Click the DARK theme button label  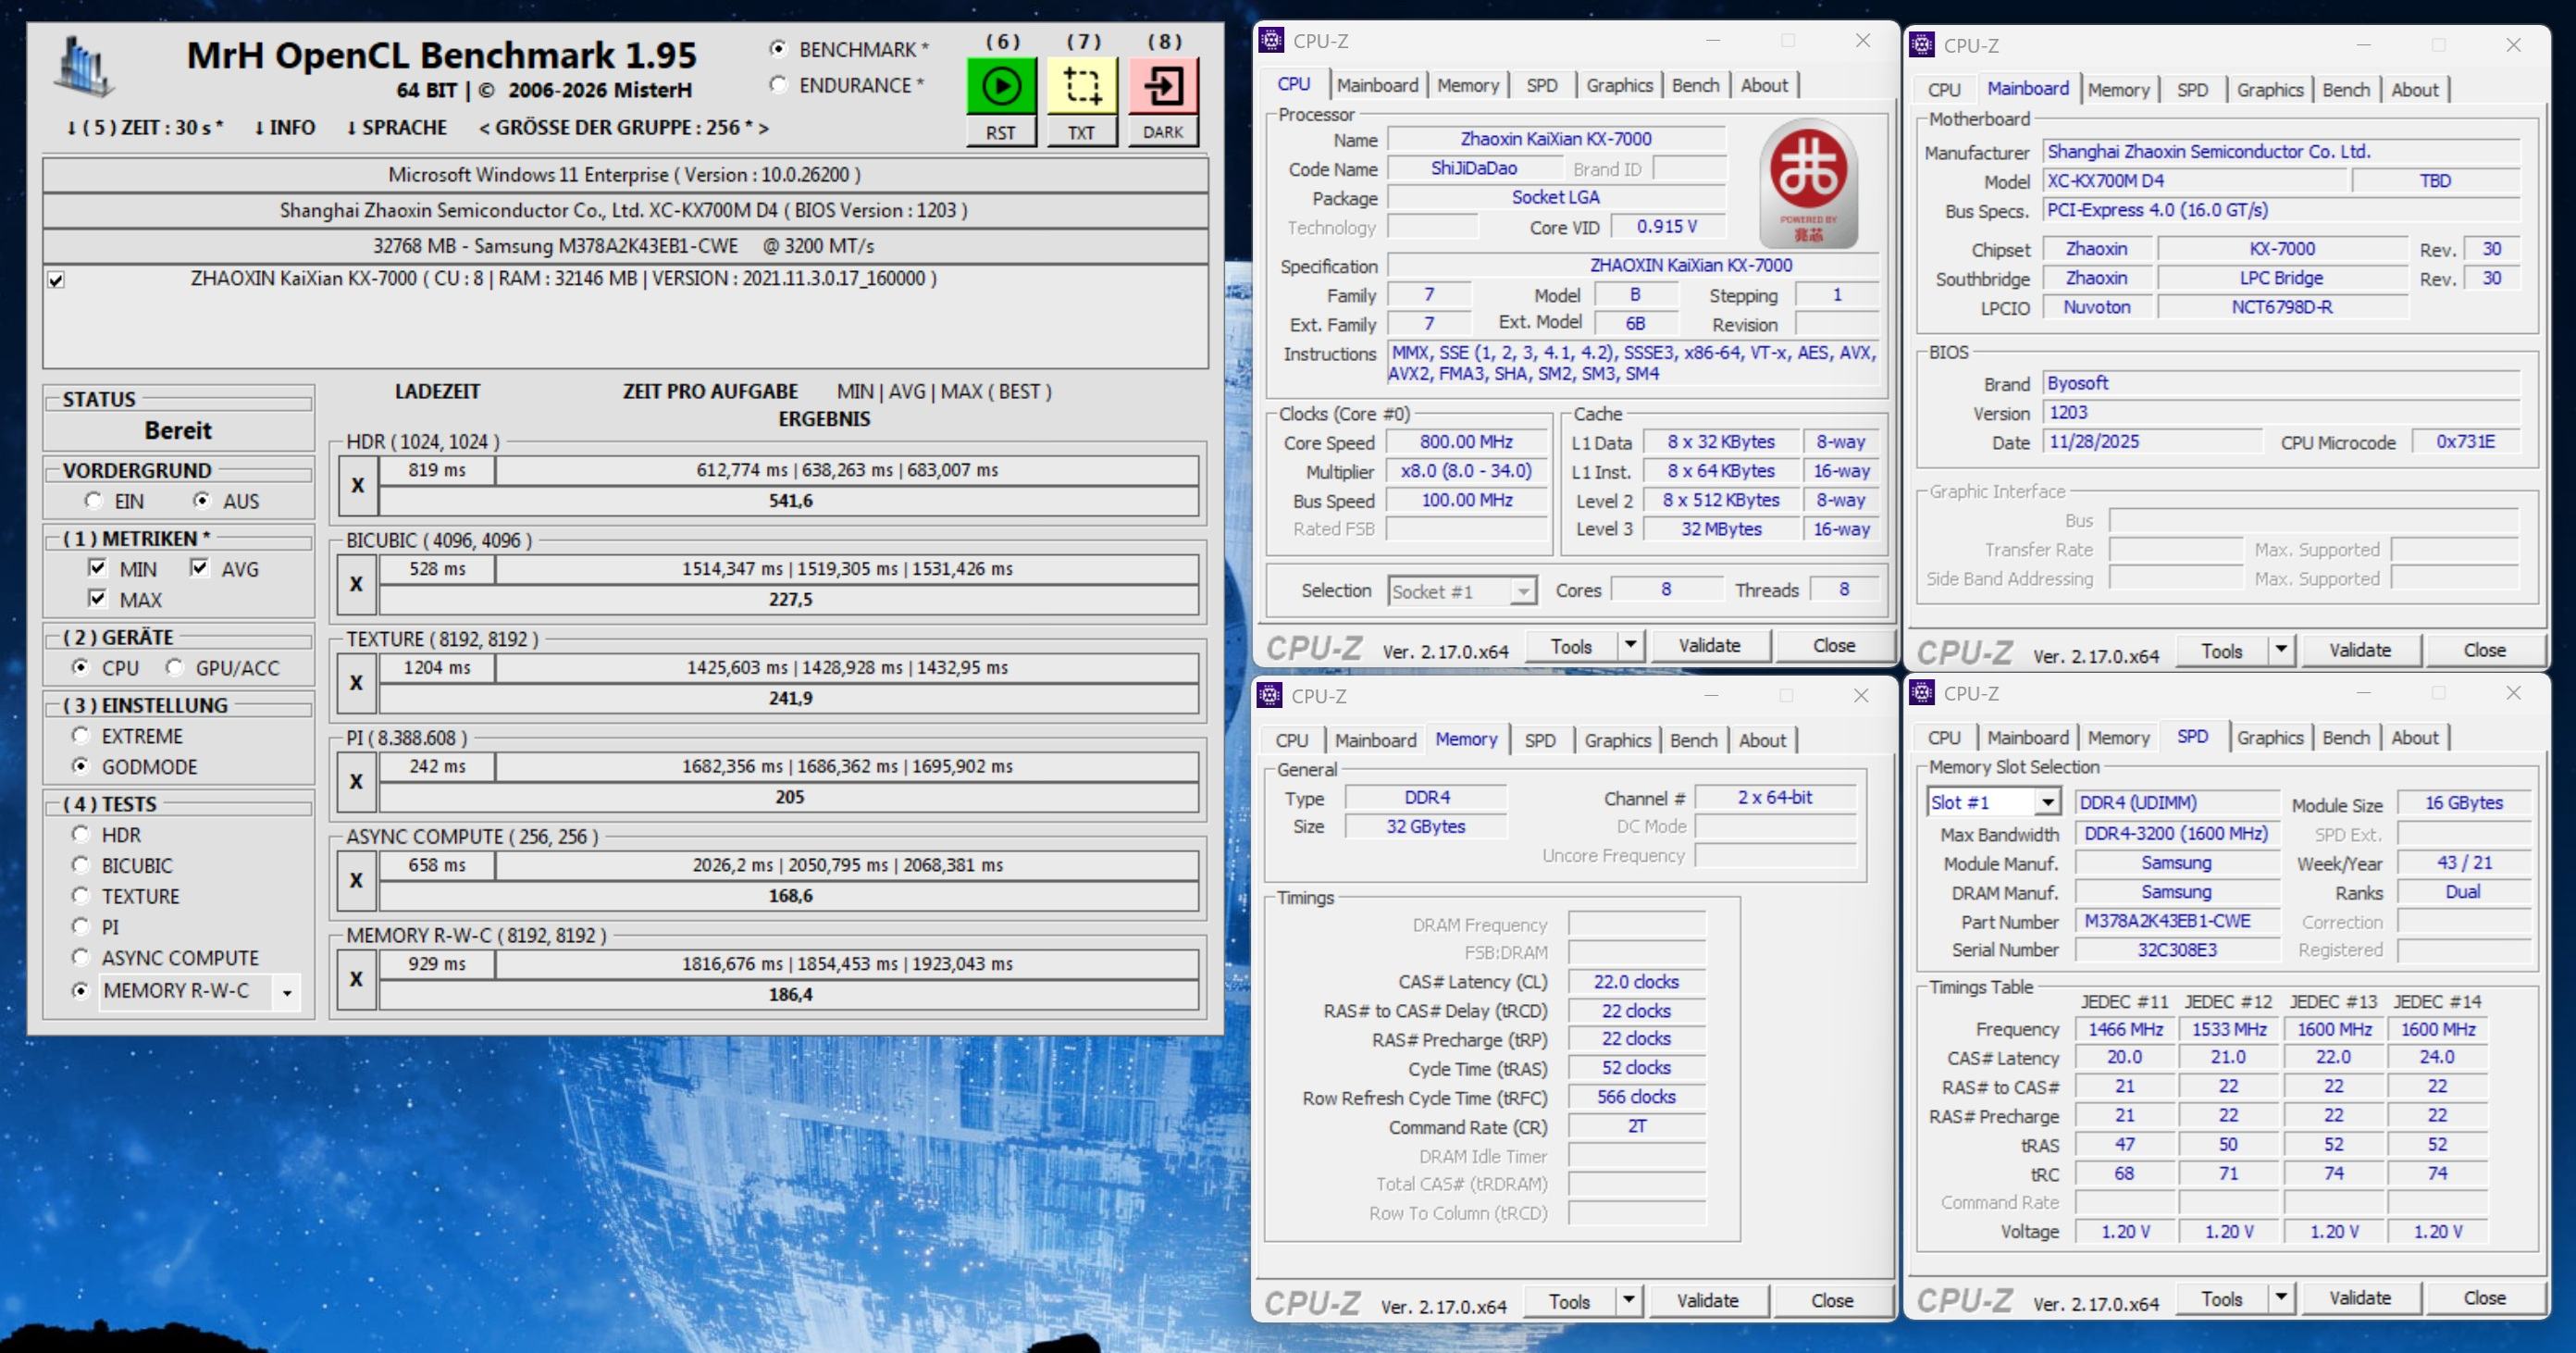(1163, 132)
